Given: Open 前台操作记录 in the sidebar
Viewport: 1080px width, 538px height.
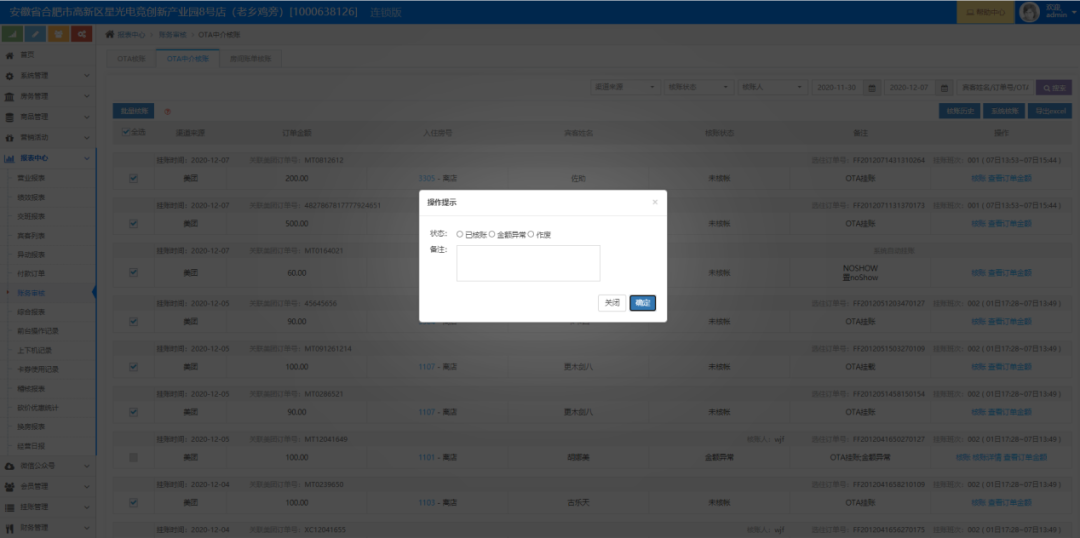Looking at the screenshot, I should coord(38,331).
